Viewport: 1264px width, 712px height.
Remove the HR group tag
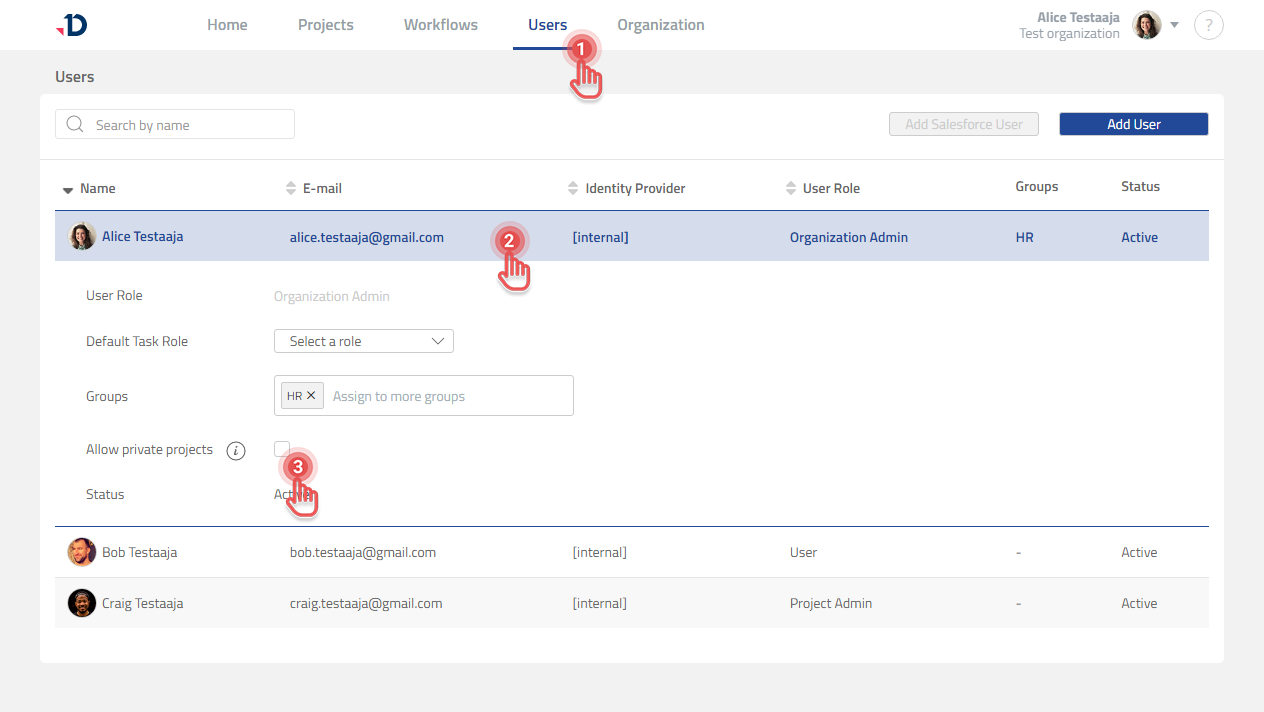coord(313,395)
